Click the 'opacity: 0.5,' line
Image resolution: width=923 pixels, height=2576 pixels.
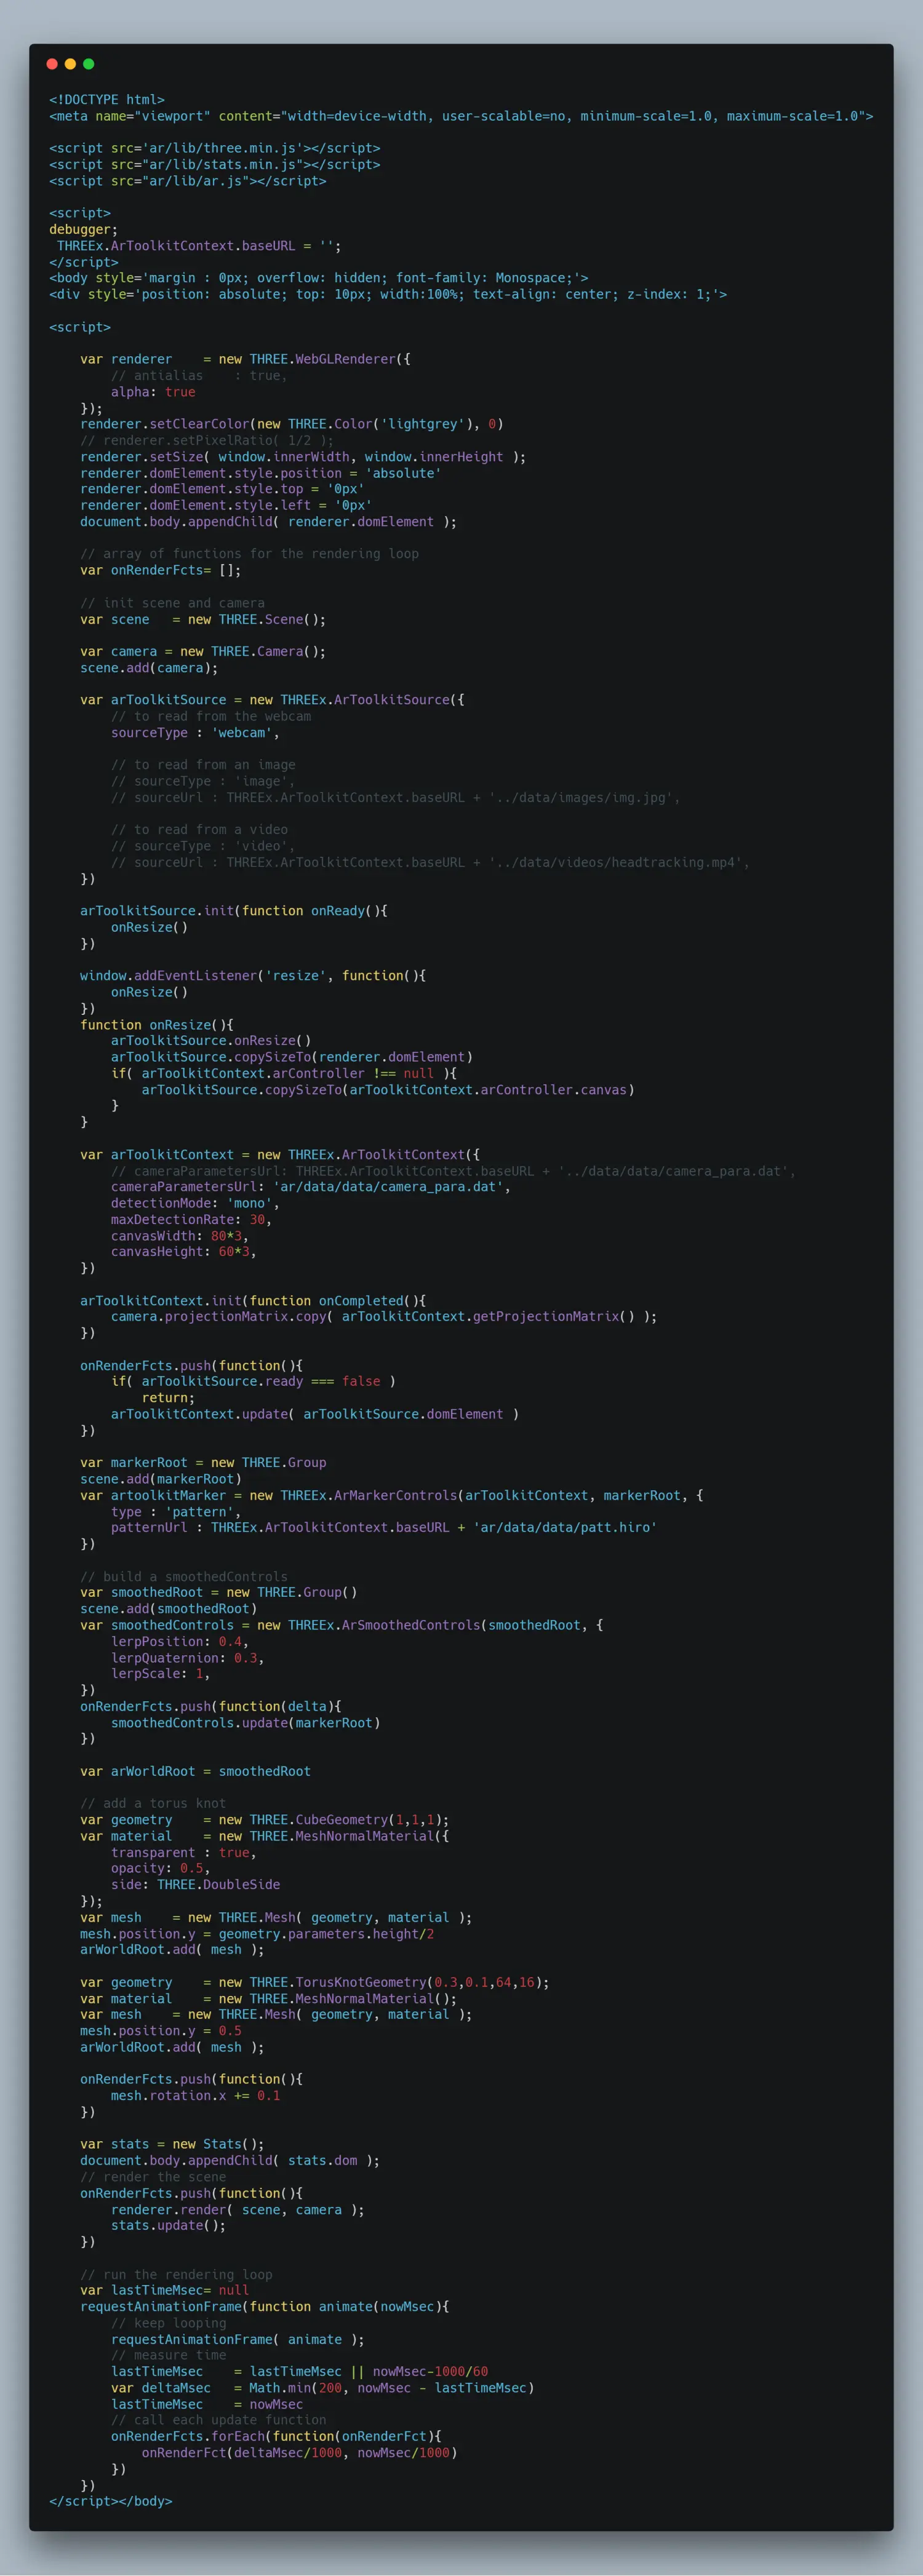pos(161,1869)
